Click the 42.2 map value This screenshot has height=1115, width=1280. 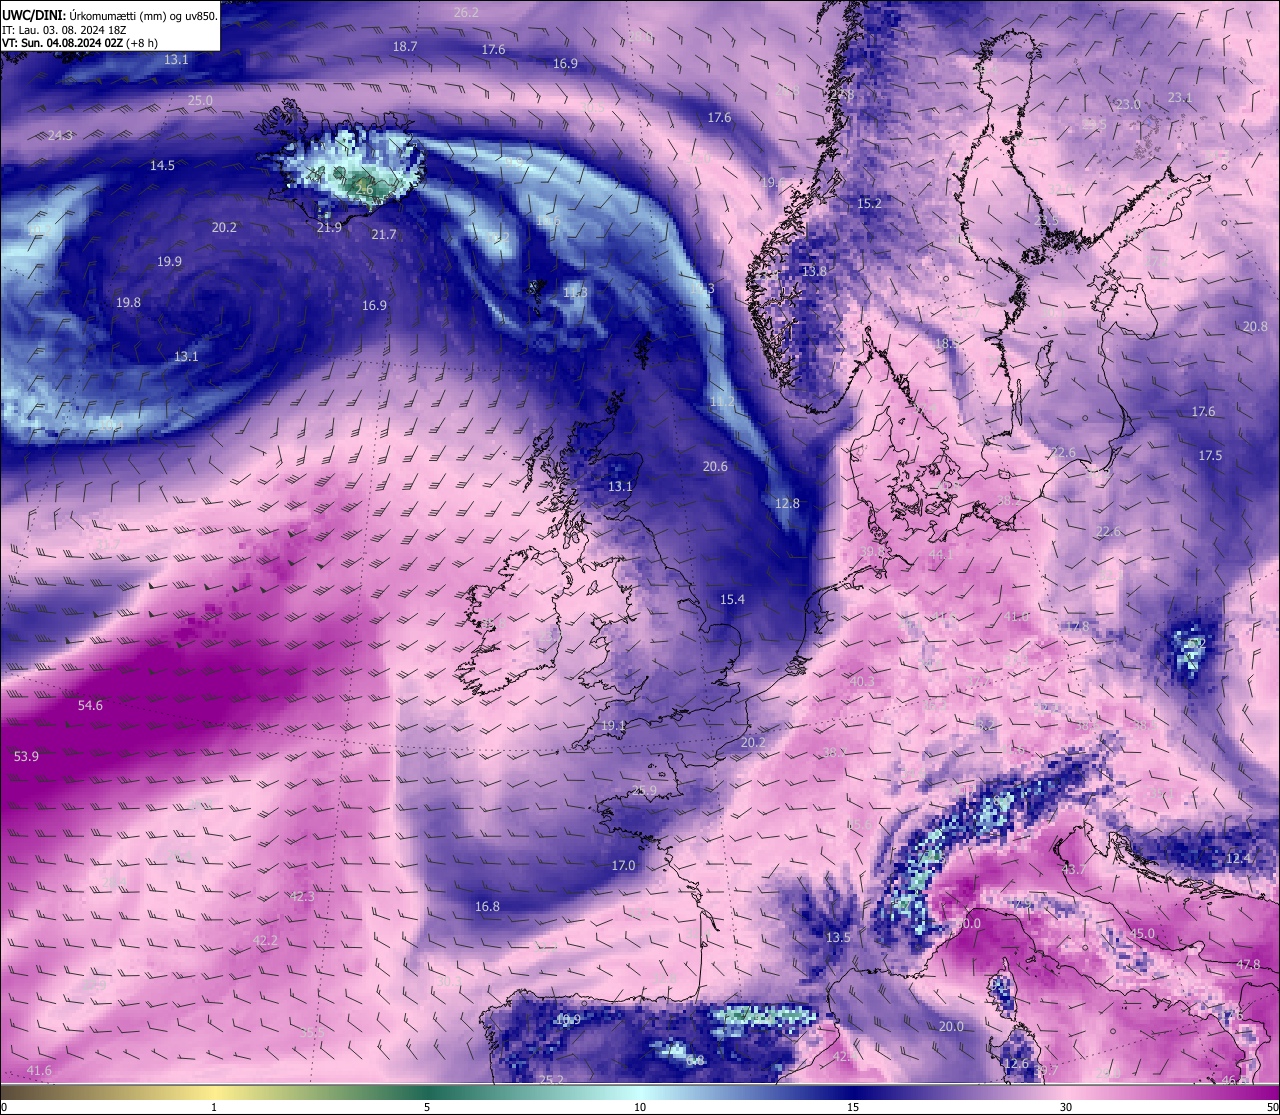click(x=265, y=940)
